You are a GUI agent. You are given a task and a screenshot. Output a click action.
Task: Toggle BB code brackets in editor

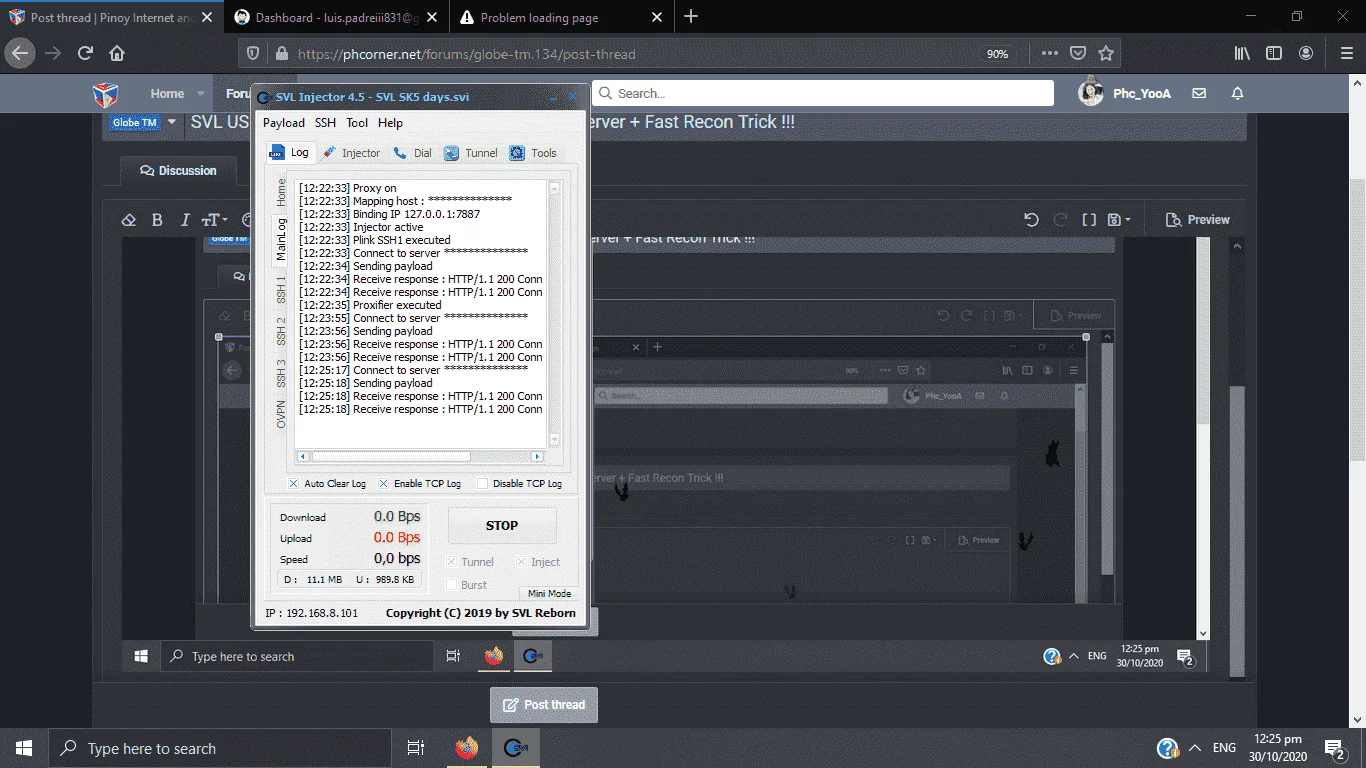(1090, 220)
